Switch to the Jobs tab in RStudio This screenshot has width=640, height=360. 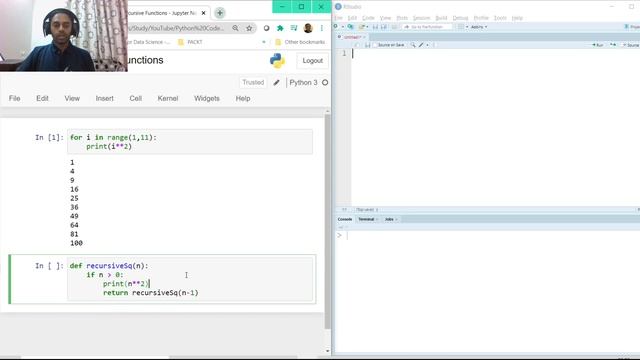pos(390,220)
